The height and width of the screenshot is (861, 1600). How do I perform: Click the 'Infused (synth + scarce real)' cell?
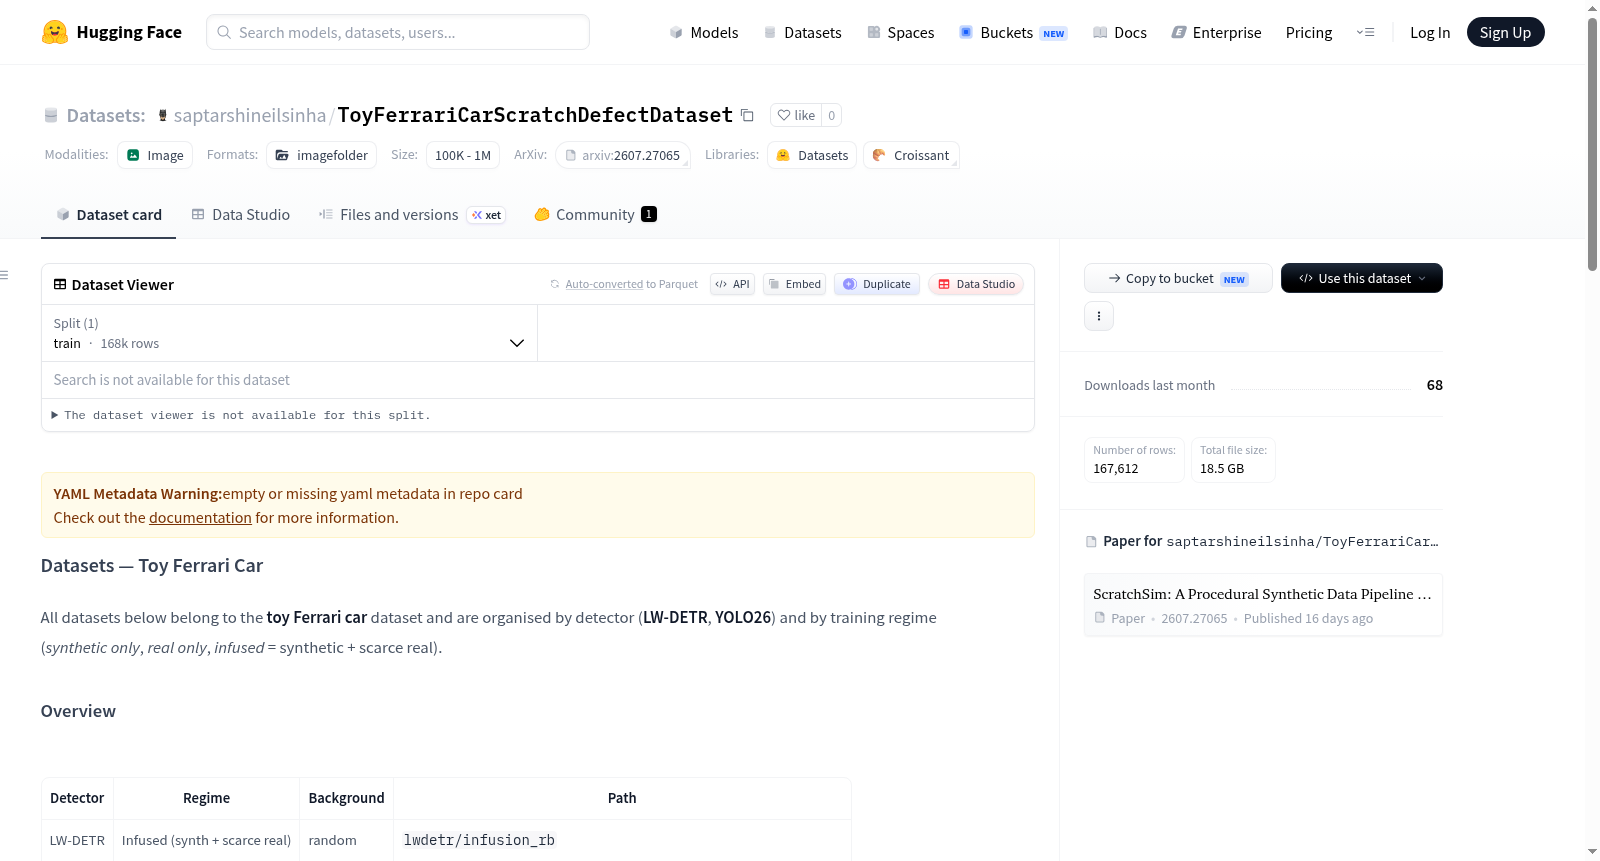(206, 840)
